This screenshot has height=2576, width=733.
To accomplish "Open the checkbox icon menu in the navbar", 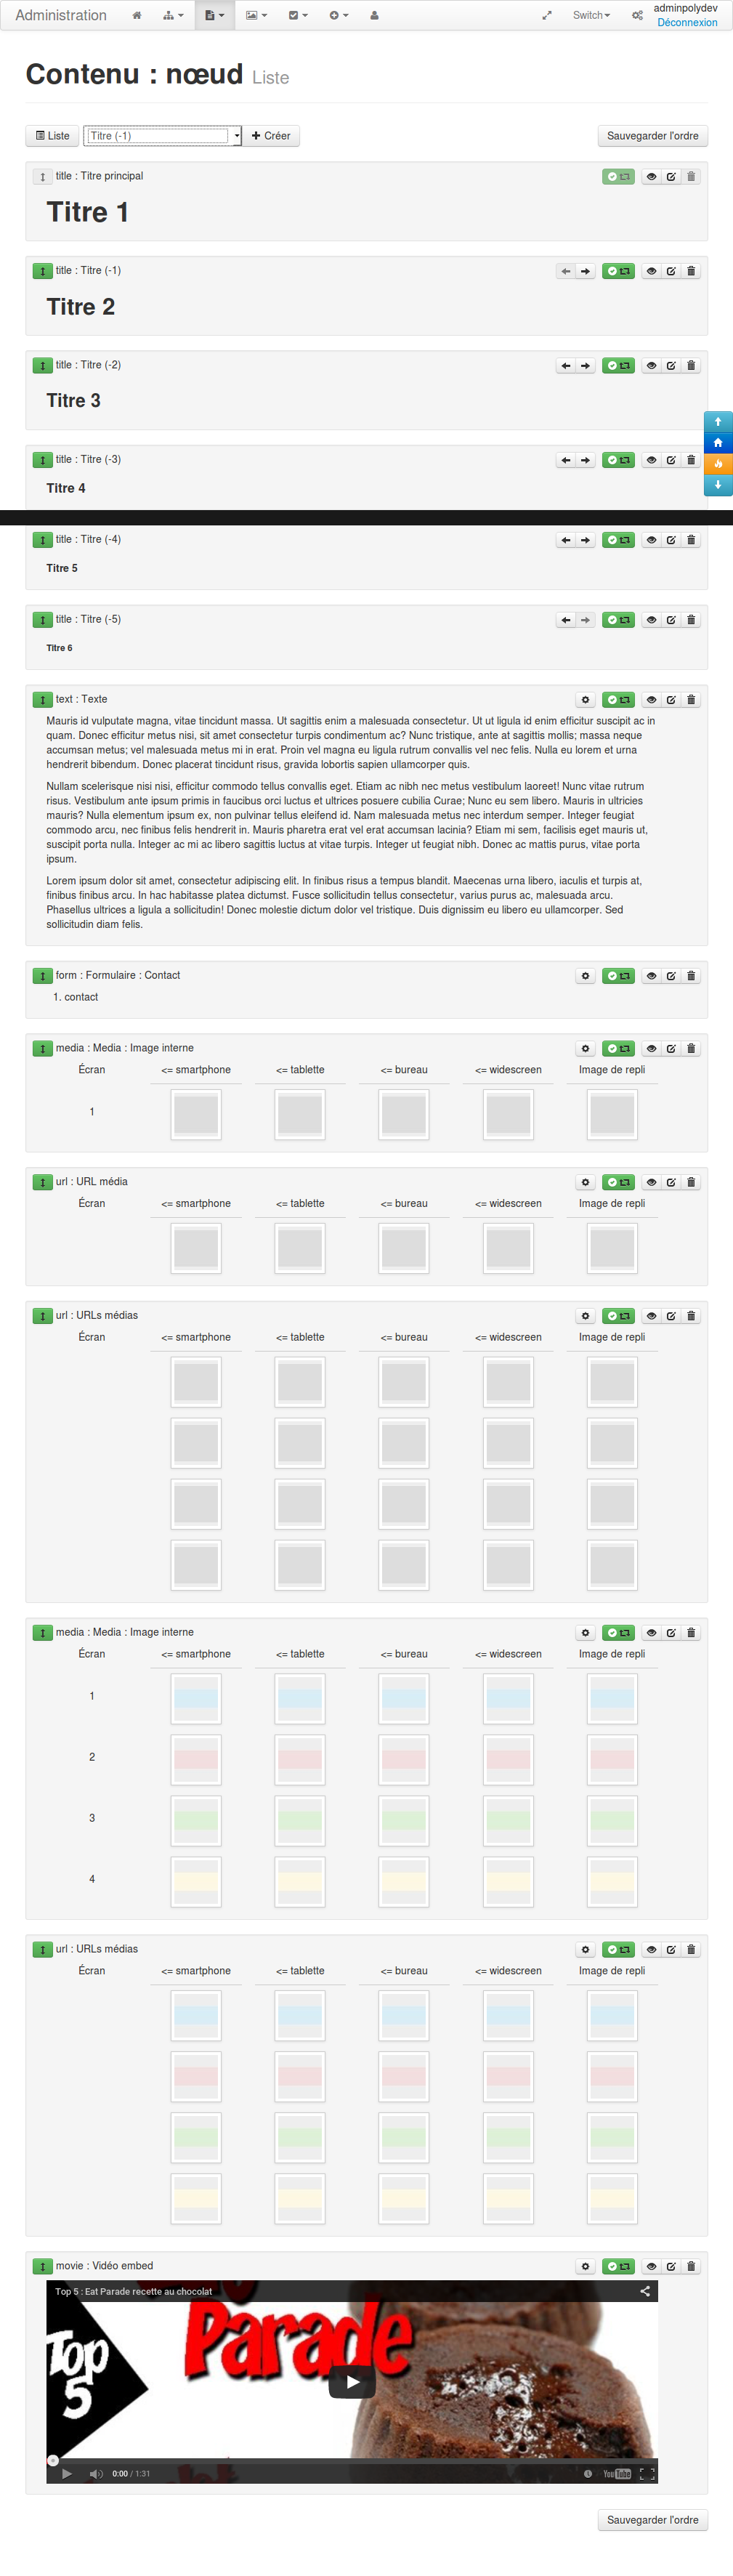I will [298, 16].
